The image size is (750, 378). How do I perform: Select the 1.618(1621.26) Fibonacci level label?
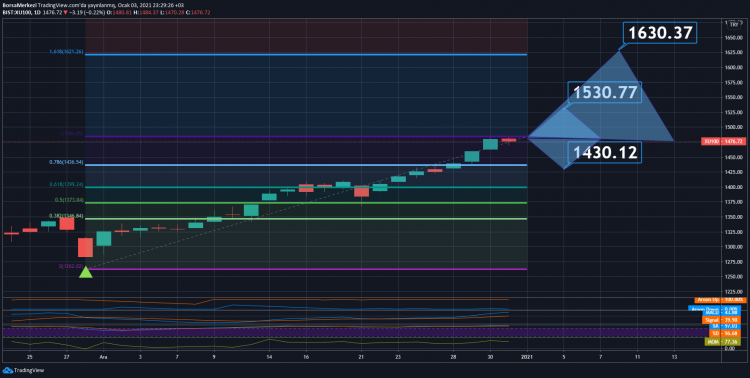point(66,51)
